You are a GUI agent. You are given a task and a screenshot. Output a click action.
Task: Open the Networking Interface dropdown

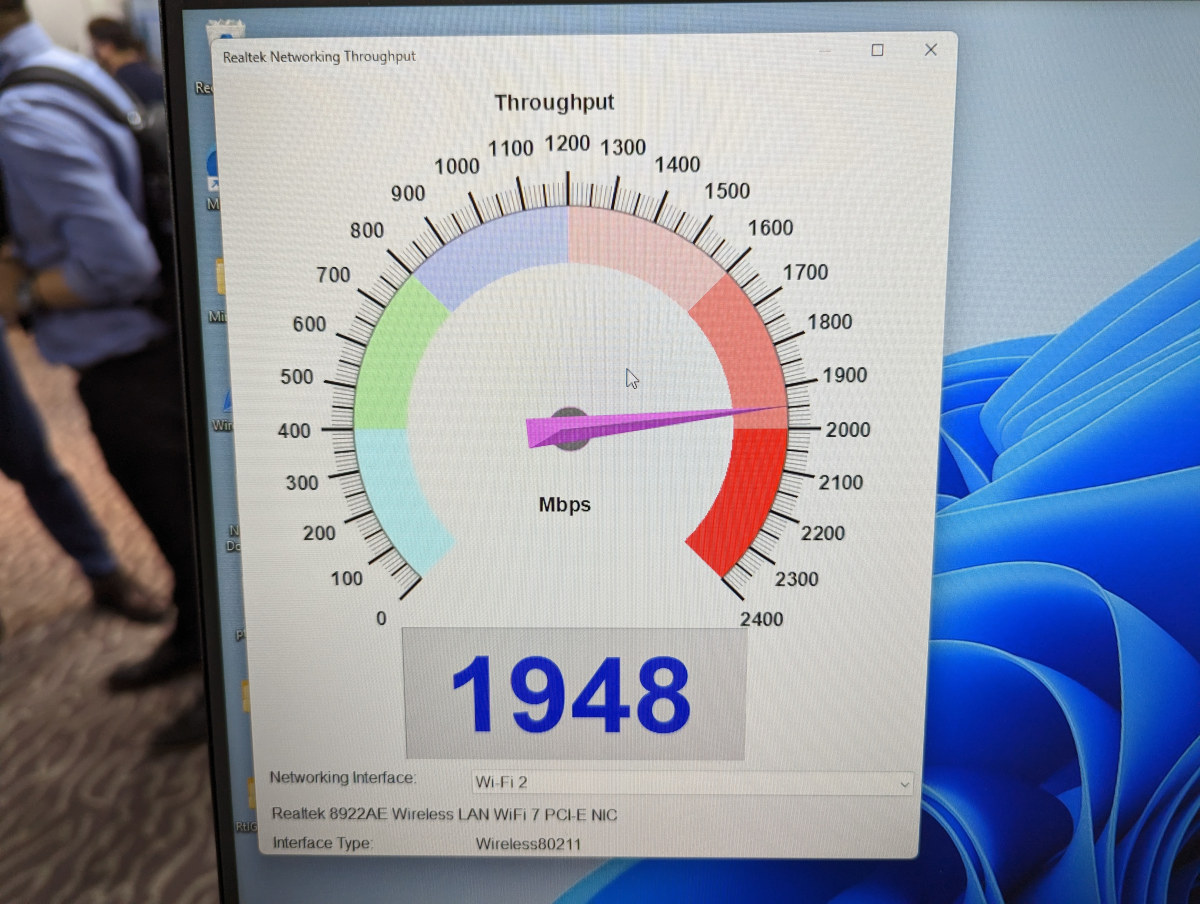tap(692, 783)
